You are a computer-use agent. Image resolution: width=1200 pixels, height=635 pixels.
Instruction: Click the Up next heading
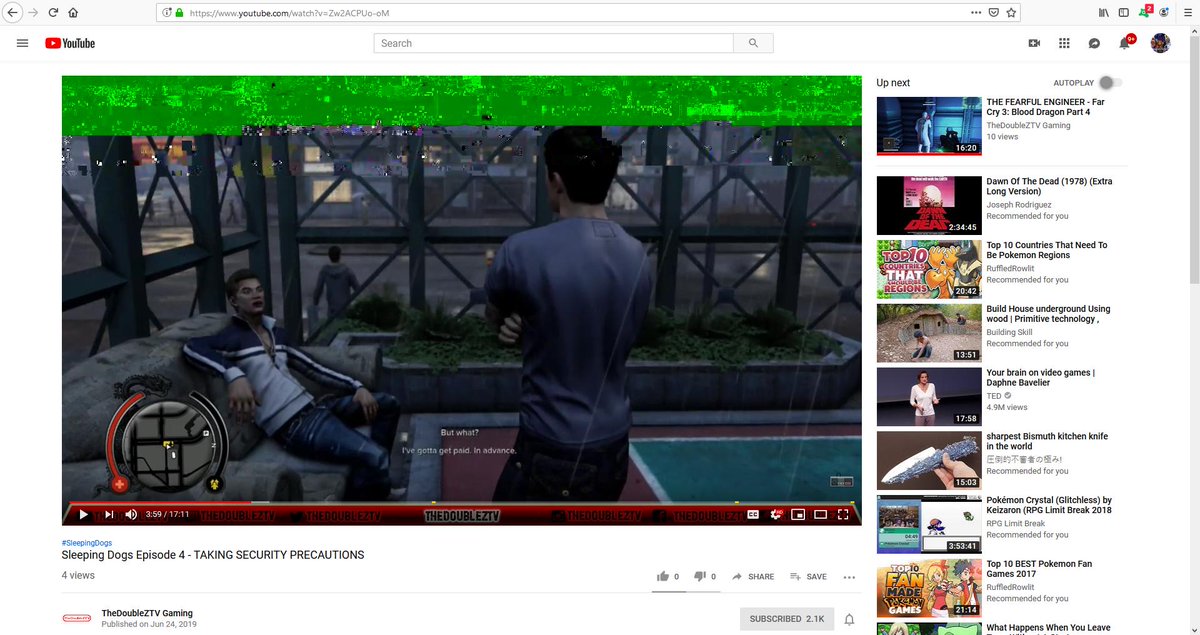click(x=893, y=83)
